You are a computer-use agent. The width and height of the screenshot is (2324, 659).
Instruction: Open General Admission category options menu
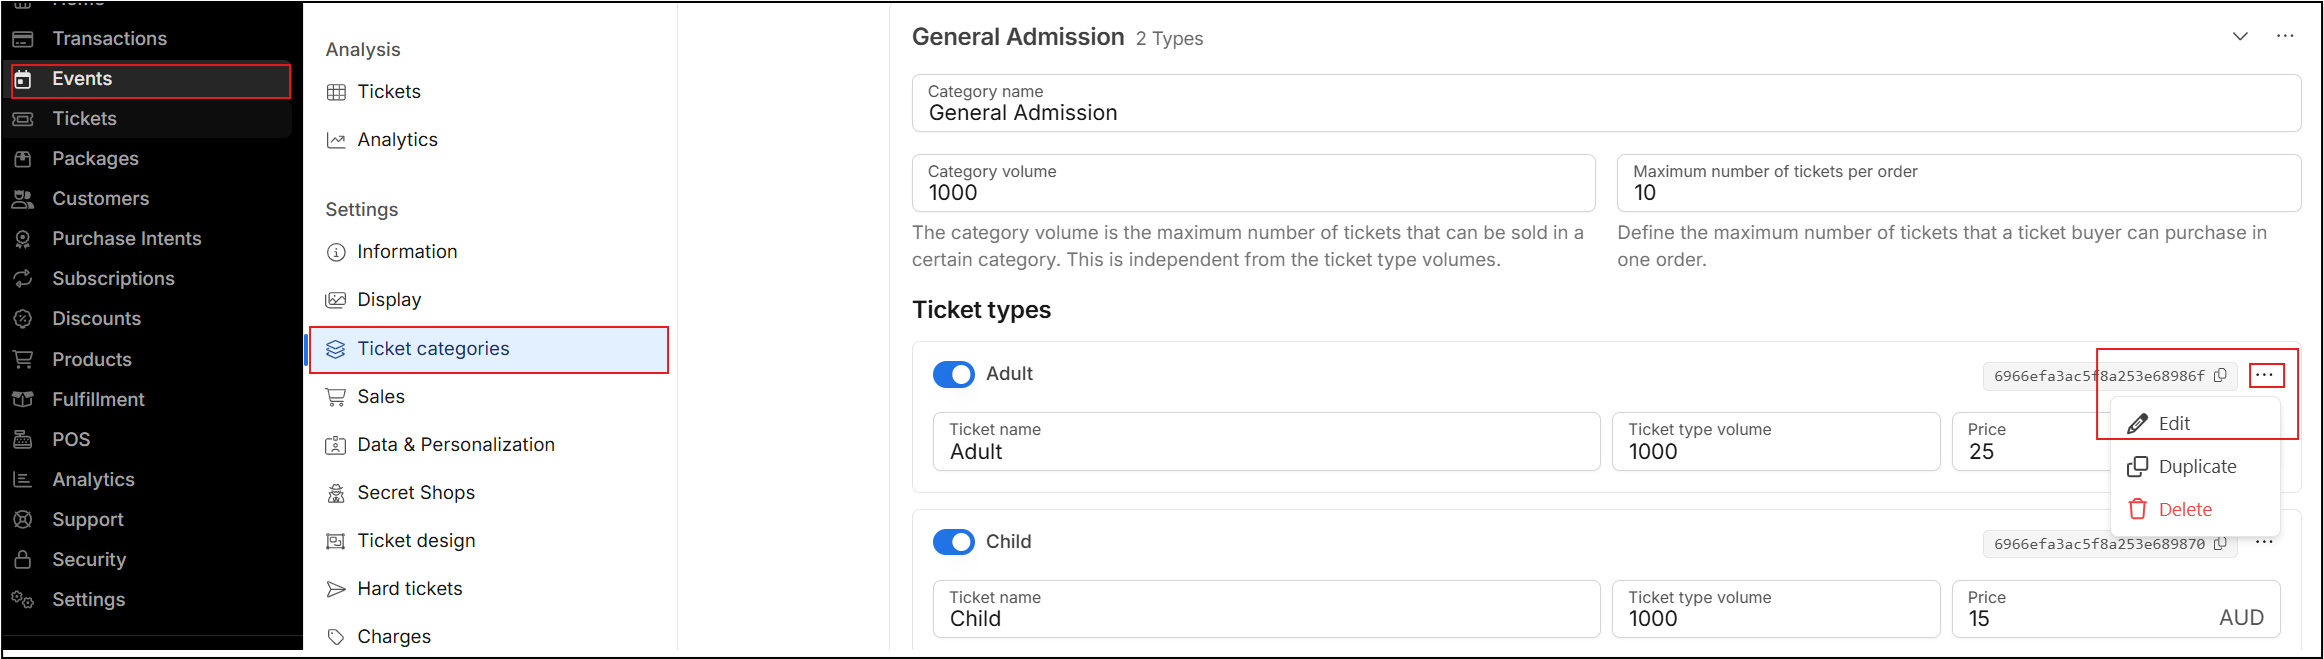2285,36
